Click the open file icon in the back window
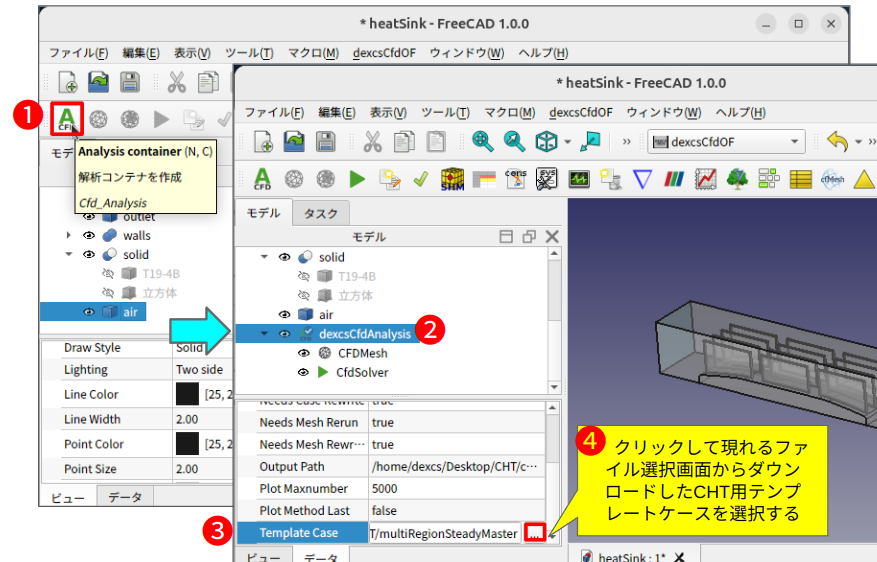Image resolution: width=877 pixels, height=562 pixels. 98,82
